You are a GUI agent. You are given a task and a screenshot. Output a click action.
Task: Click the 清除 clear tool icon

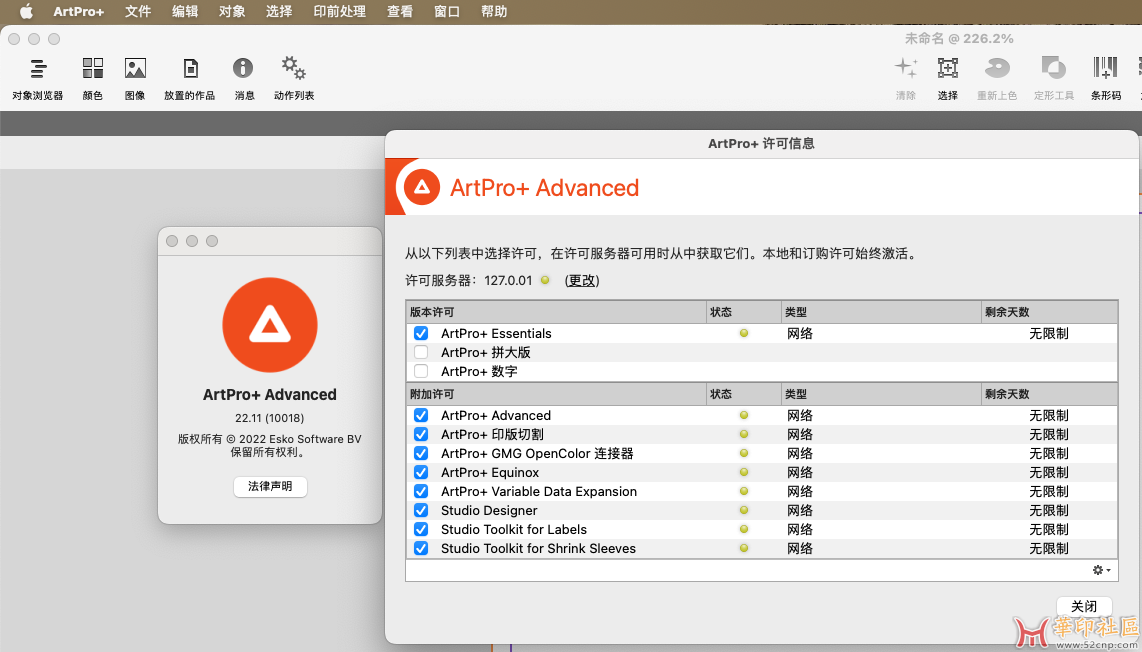pyautogui.click(x=906, y=79)
